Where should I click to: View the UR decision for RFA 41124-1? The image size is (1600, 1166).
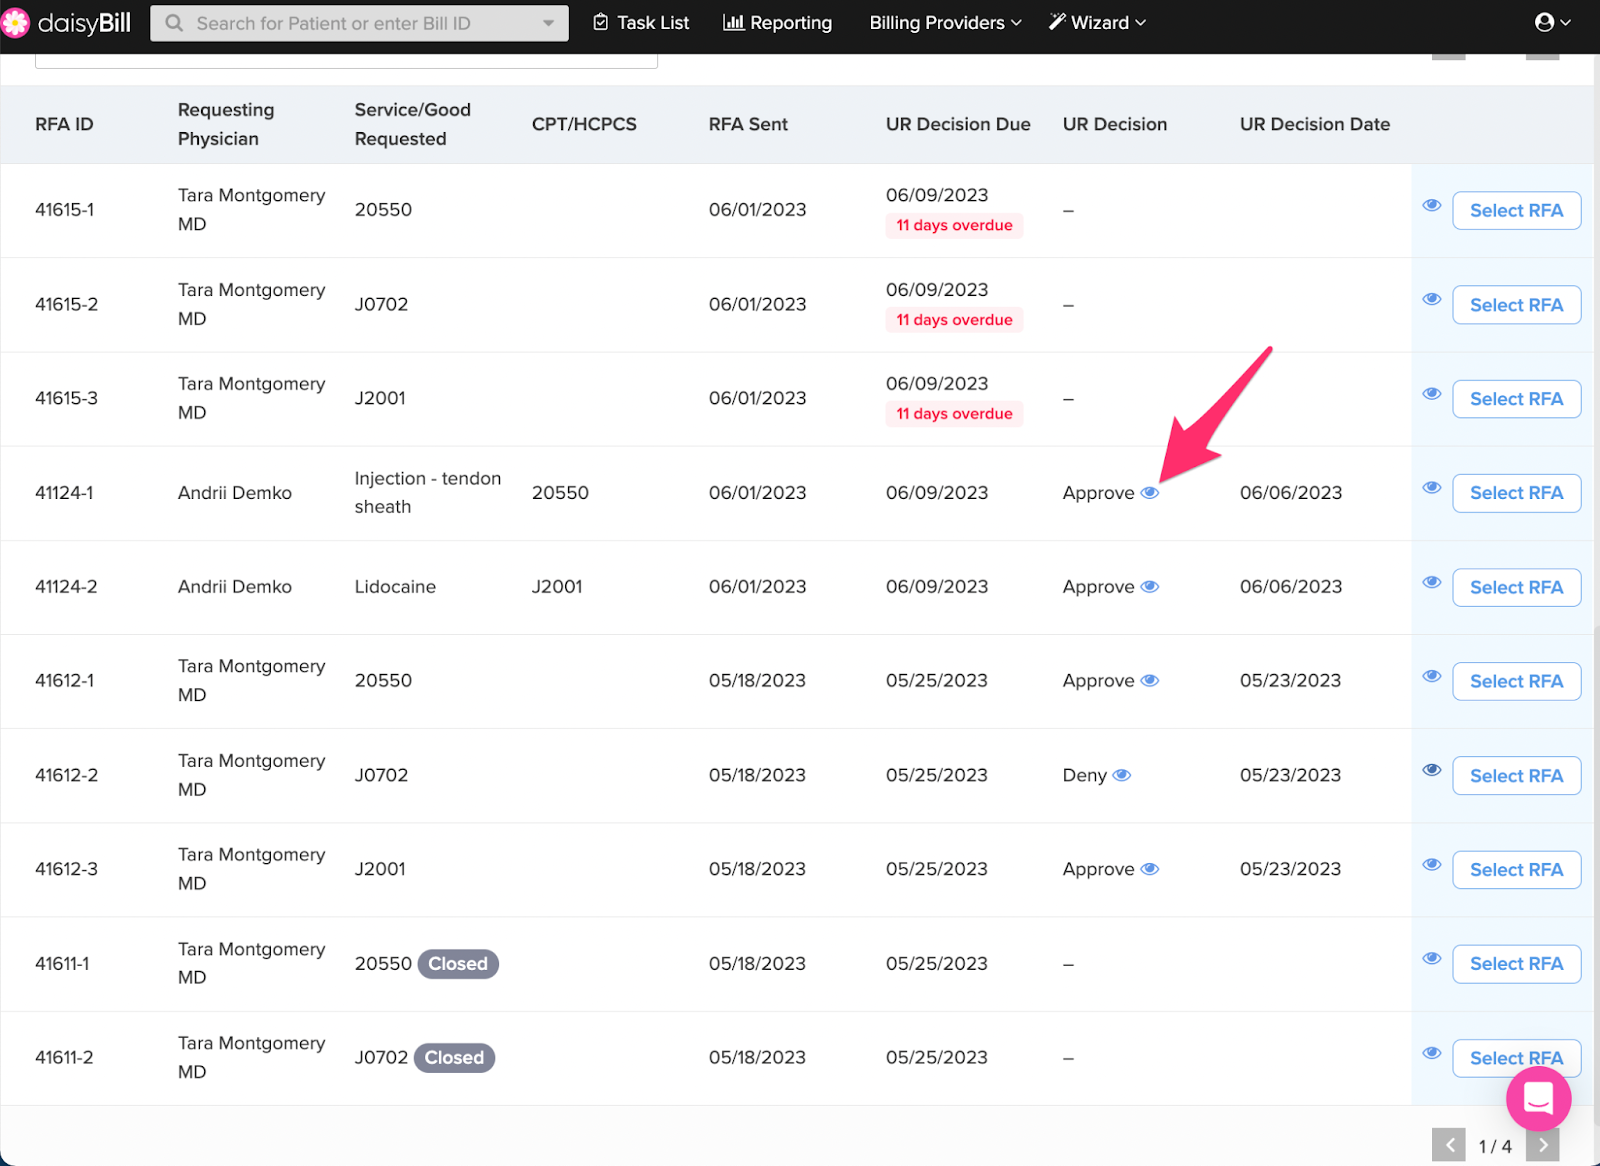coord(1150,492)
